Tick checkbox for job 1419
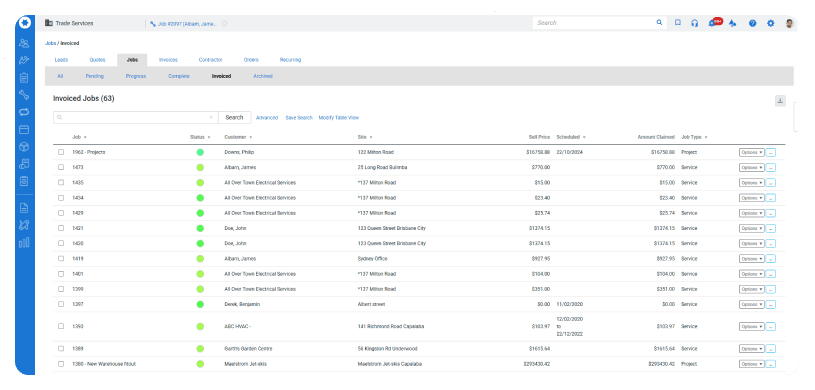The image size is (815, 390). (61, 258)
